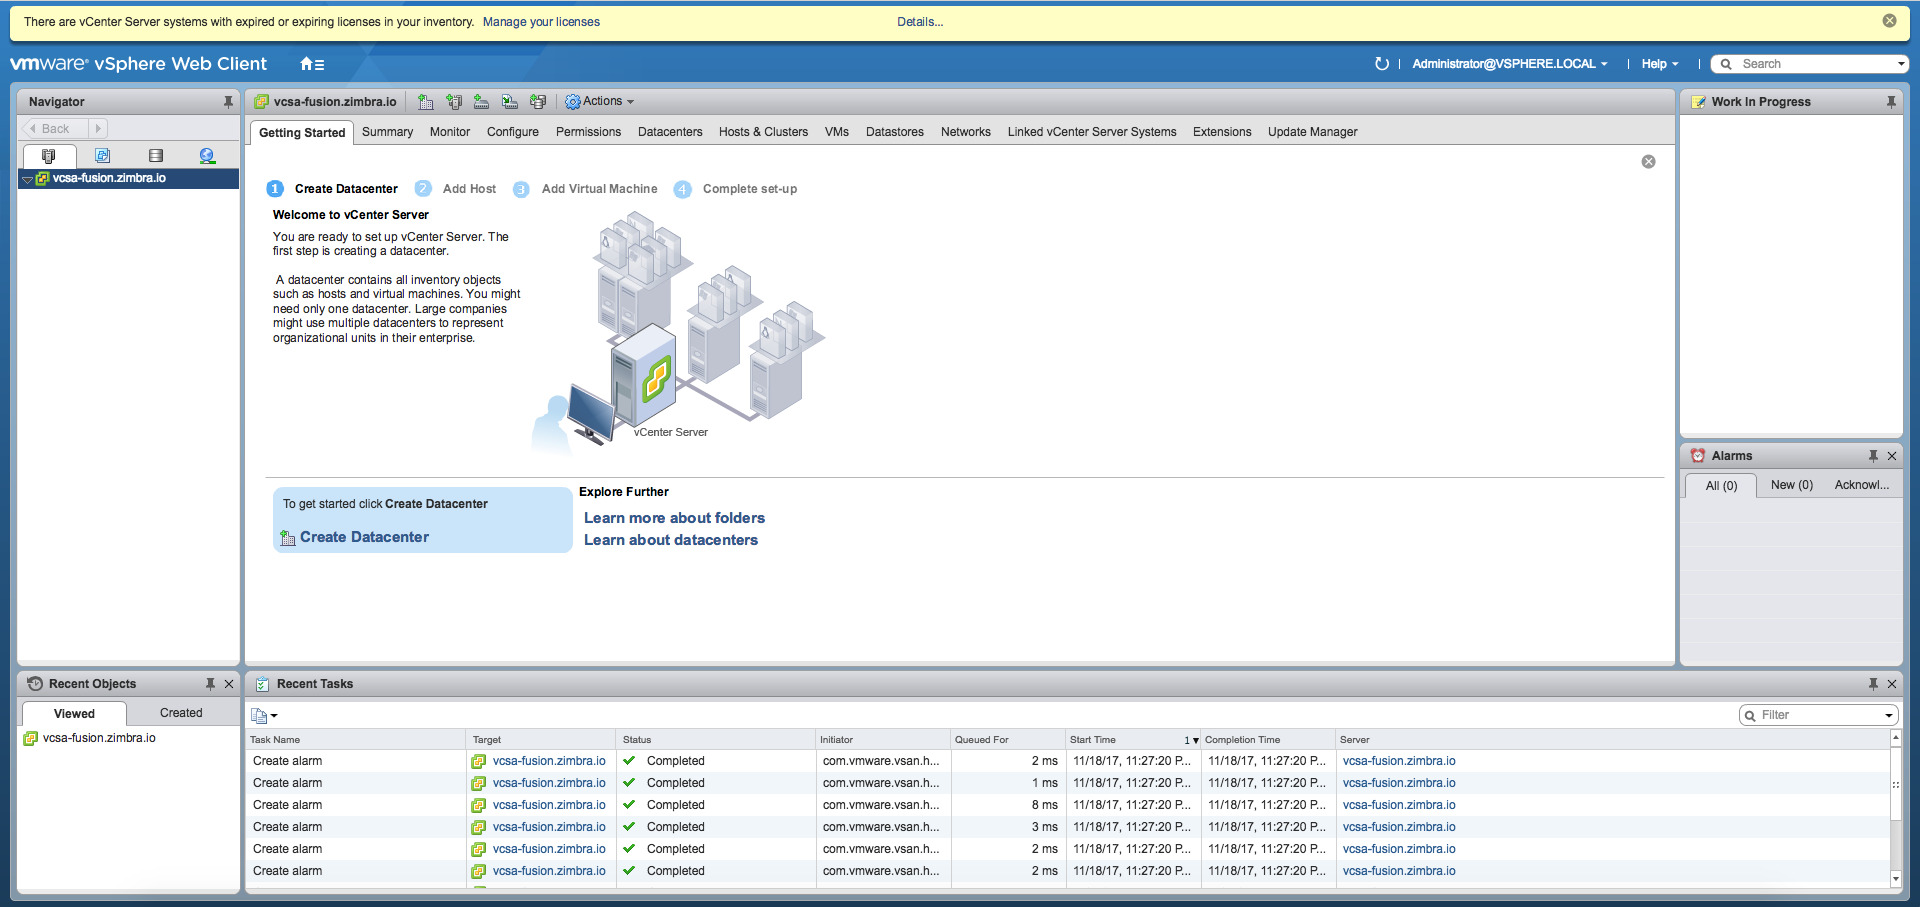Pin the Recent Tasks panel

[1873, 684]
